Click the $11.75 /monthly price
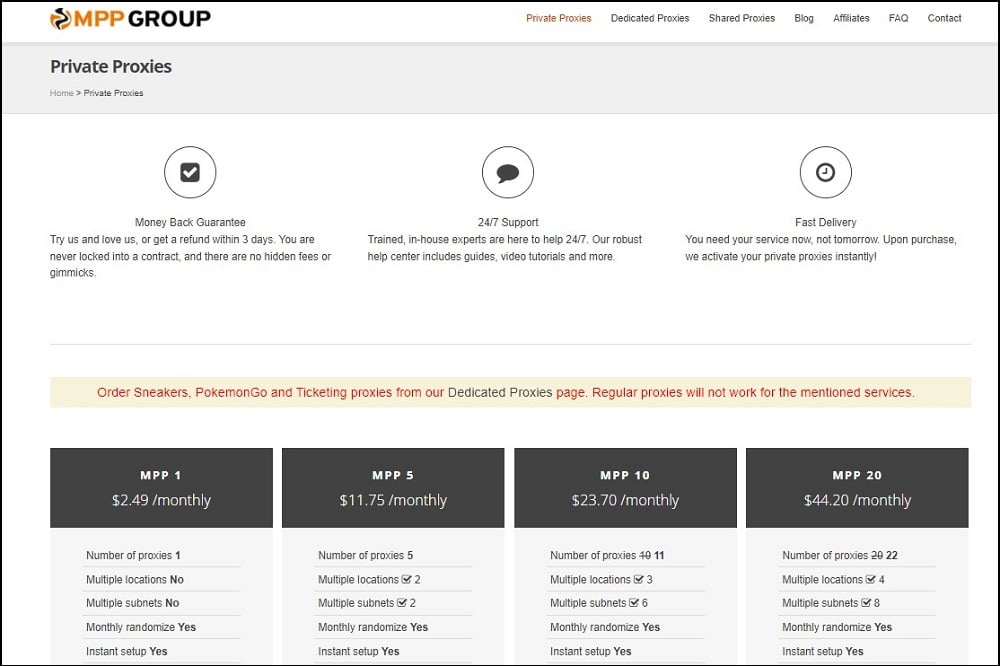Image resolution: width=1000 pixels, height=666 pixels. point(393,500)
